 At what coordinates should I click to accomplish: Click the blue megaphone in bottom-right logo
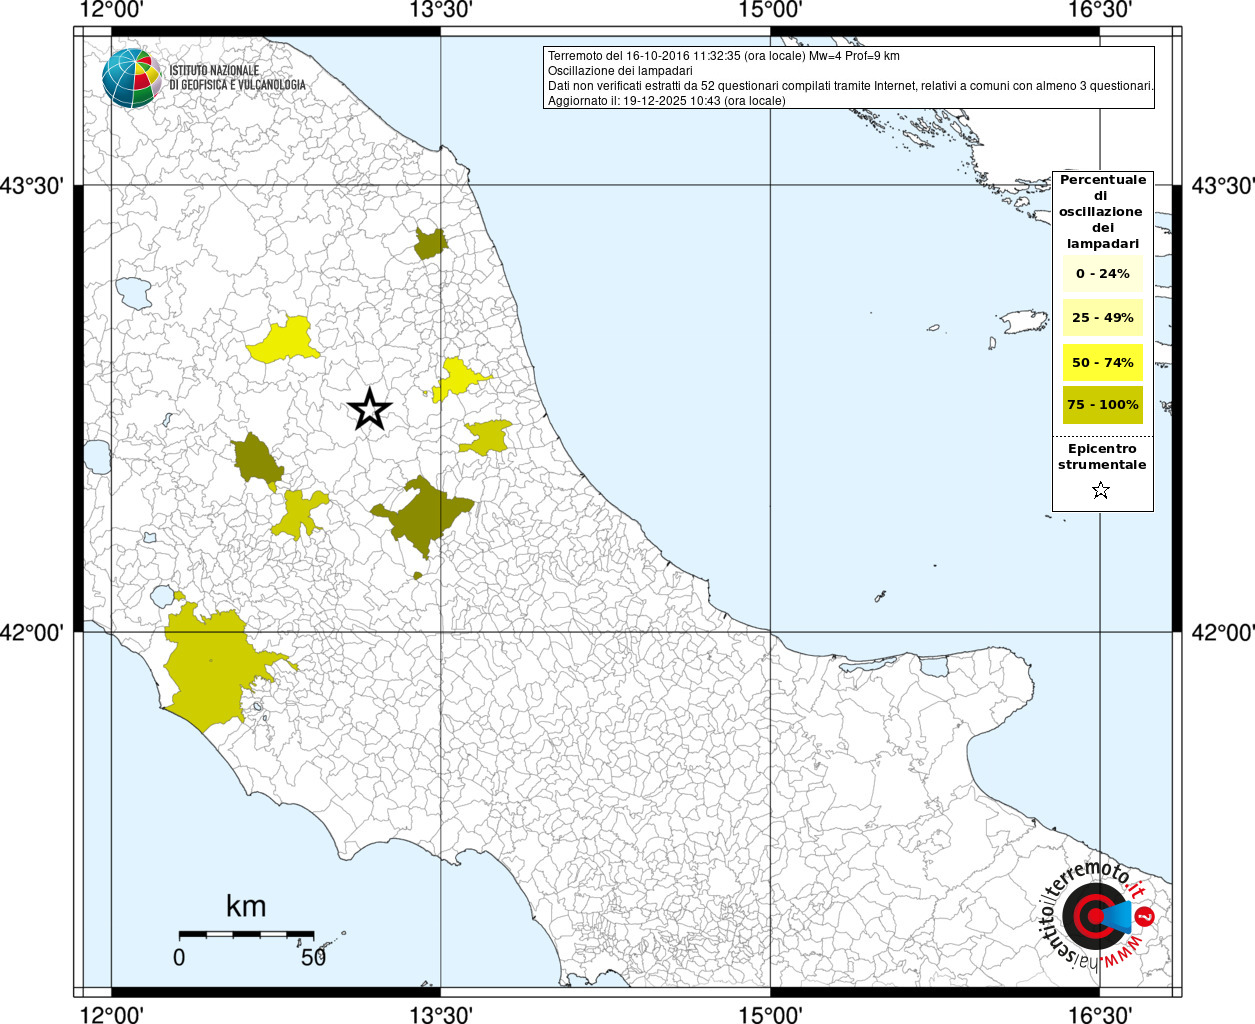pos(1120,916)
